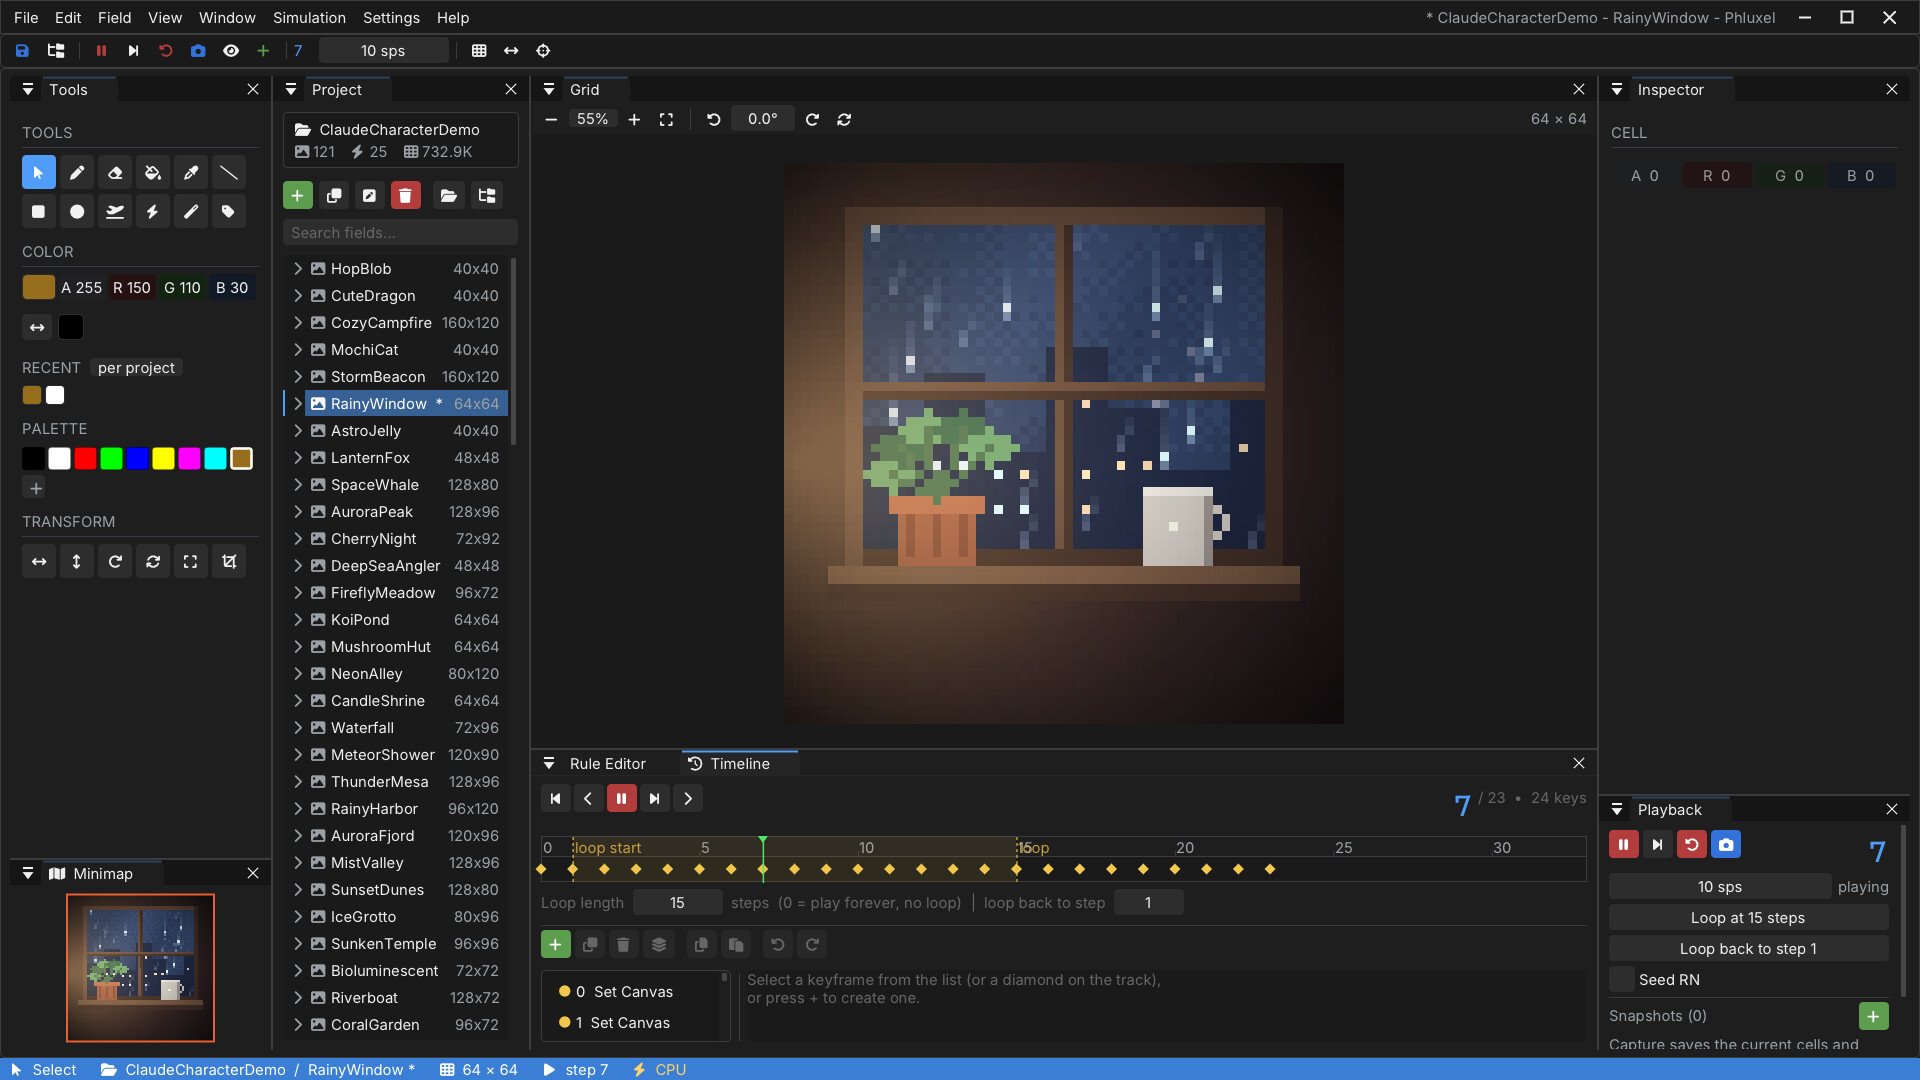The width and height of the screenshot is (1920, 1080).
Task: Add a snapshot in Playback panel
Action: click(x=1873, y=1017)
